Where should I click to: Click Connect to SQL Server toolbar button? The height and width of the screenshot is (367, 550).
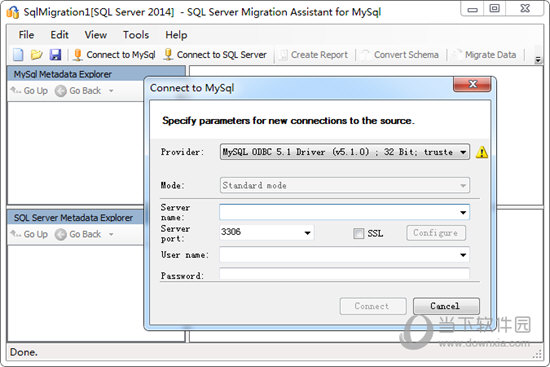(x=215, y=55)
